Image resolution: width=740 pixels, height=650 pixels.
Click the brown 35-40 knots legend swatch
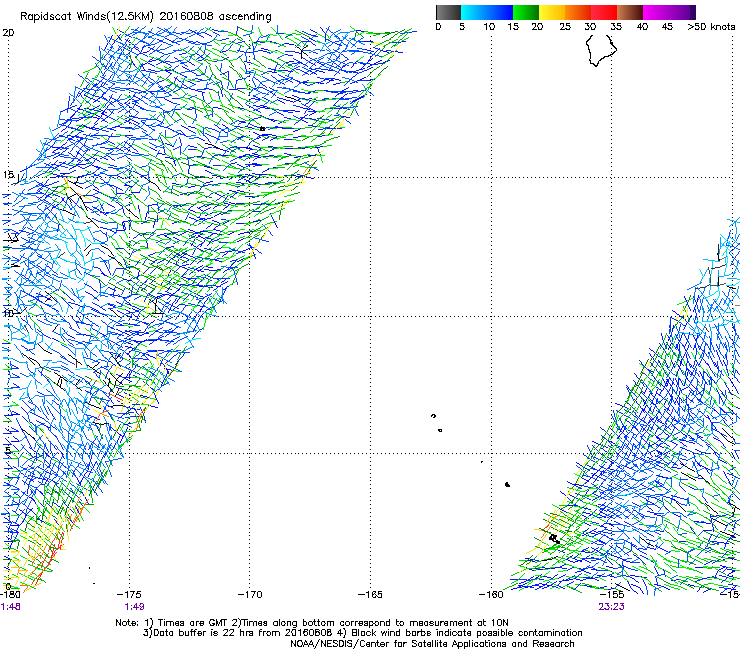pyautogui.click(x=630, y=12)
